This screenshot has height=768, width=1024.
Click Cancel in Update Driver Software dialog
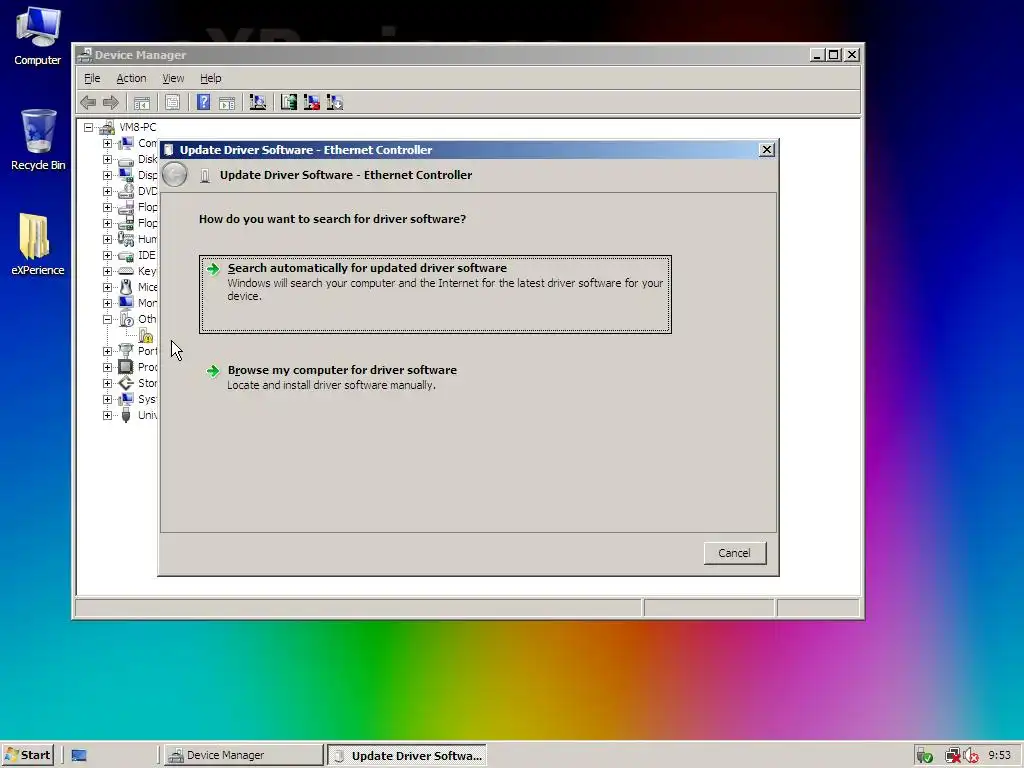pos(735,553)
